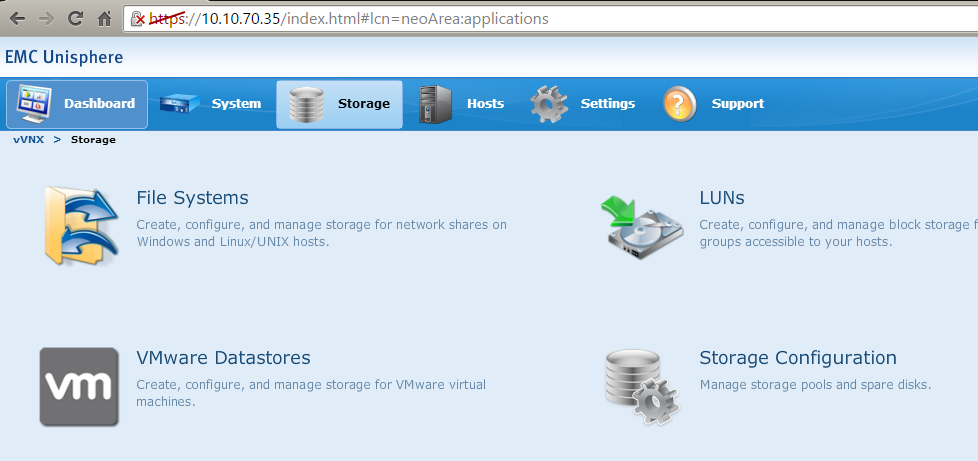Click the Support question mark icon

(680, 104)
